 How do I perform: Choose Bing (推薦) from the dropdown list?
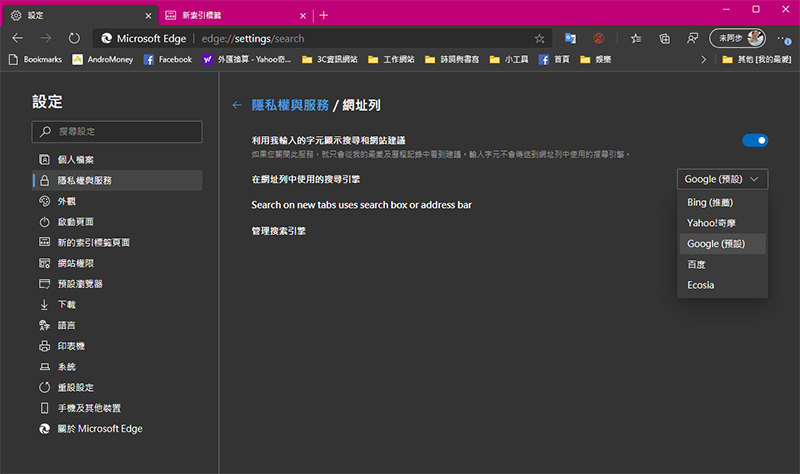pos(710,202)
